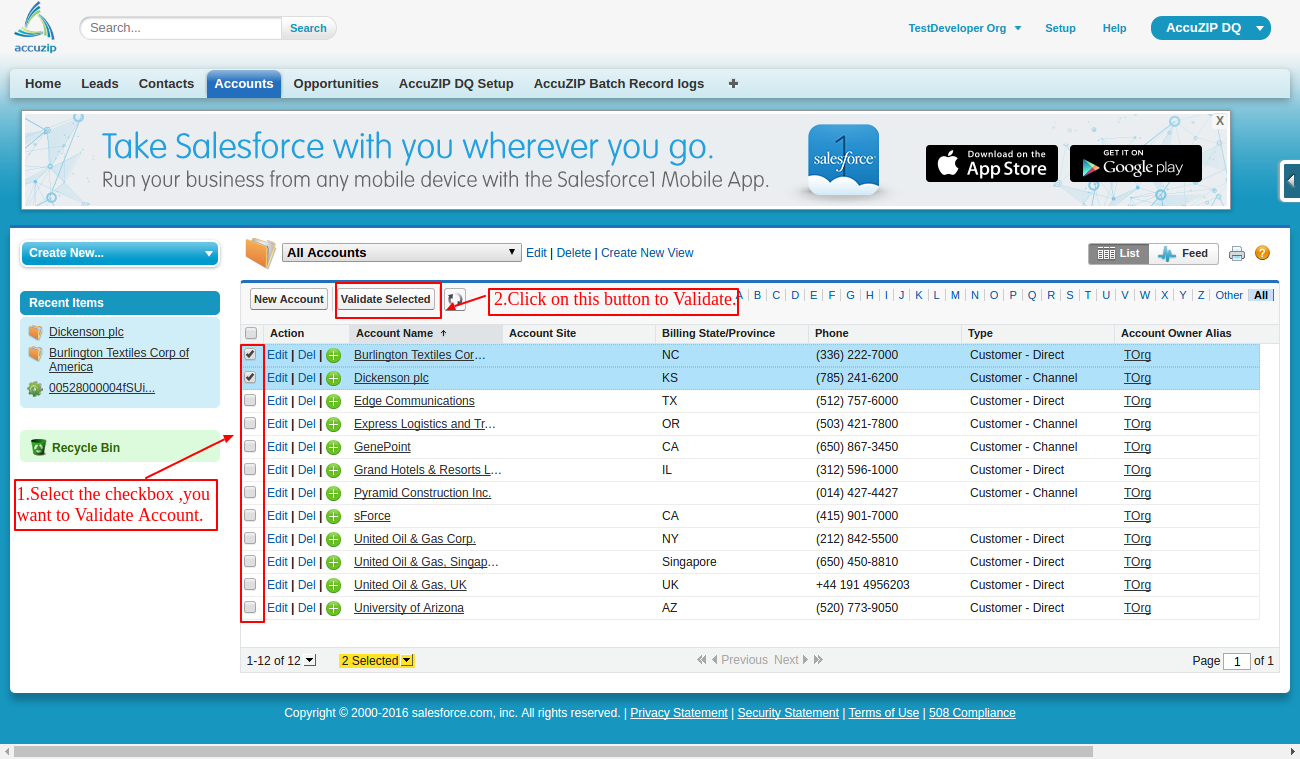Image resolution: width=1300 pixels, height=759 pixels.
Task: Check the Grand Hotels & Resorts row checkbox
Action: pyautogui.click(x=250, y=469)
